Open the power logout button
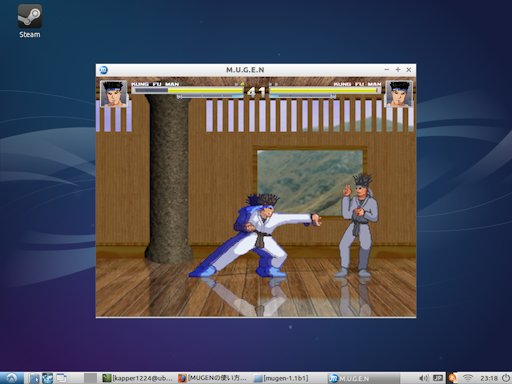Image resolution: width=512 pixels, height=384 pixels. point(506,378)
